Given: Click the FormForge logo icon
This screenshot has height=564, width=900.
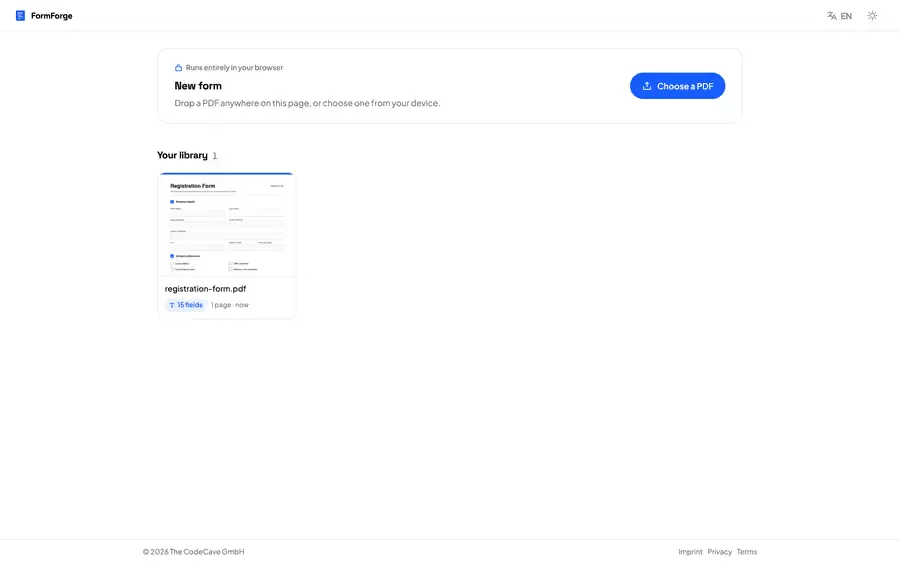Looking at the screenshot, I should point(20,15).
